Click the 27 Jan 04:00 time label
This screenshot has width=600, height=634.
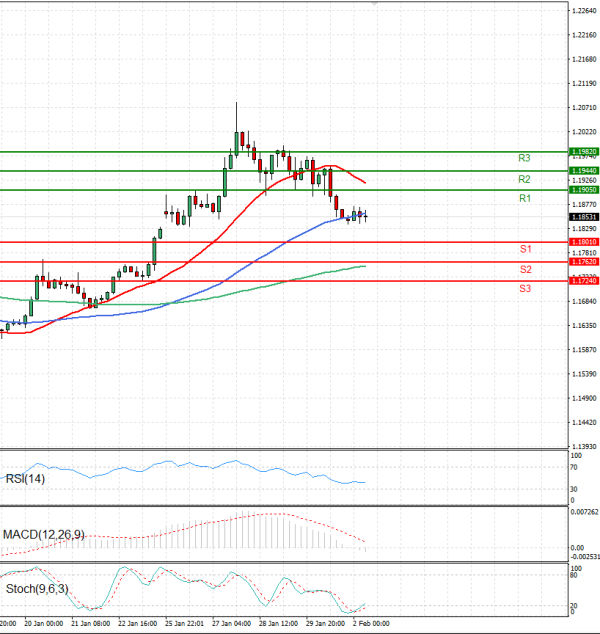[231, 622]
